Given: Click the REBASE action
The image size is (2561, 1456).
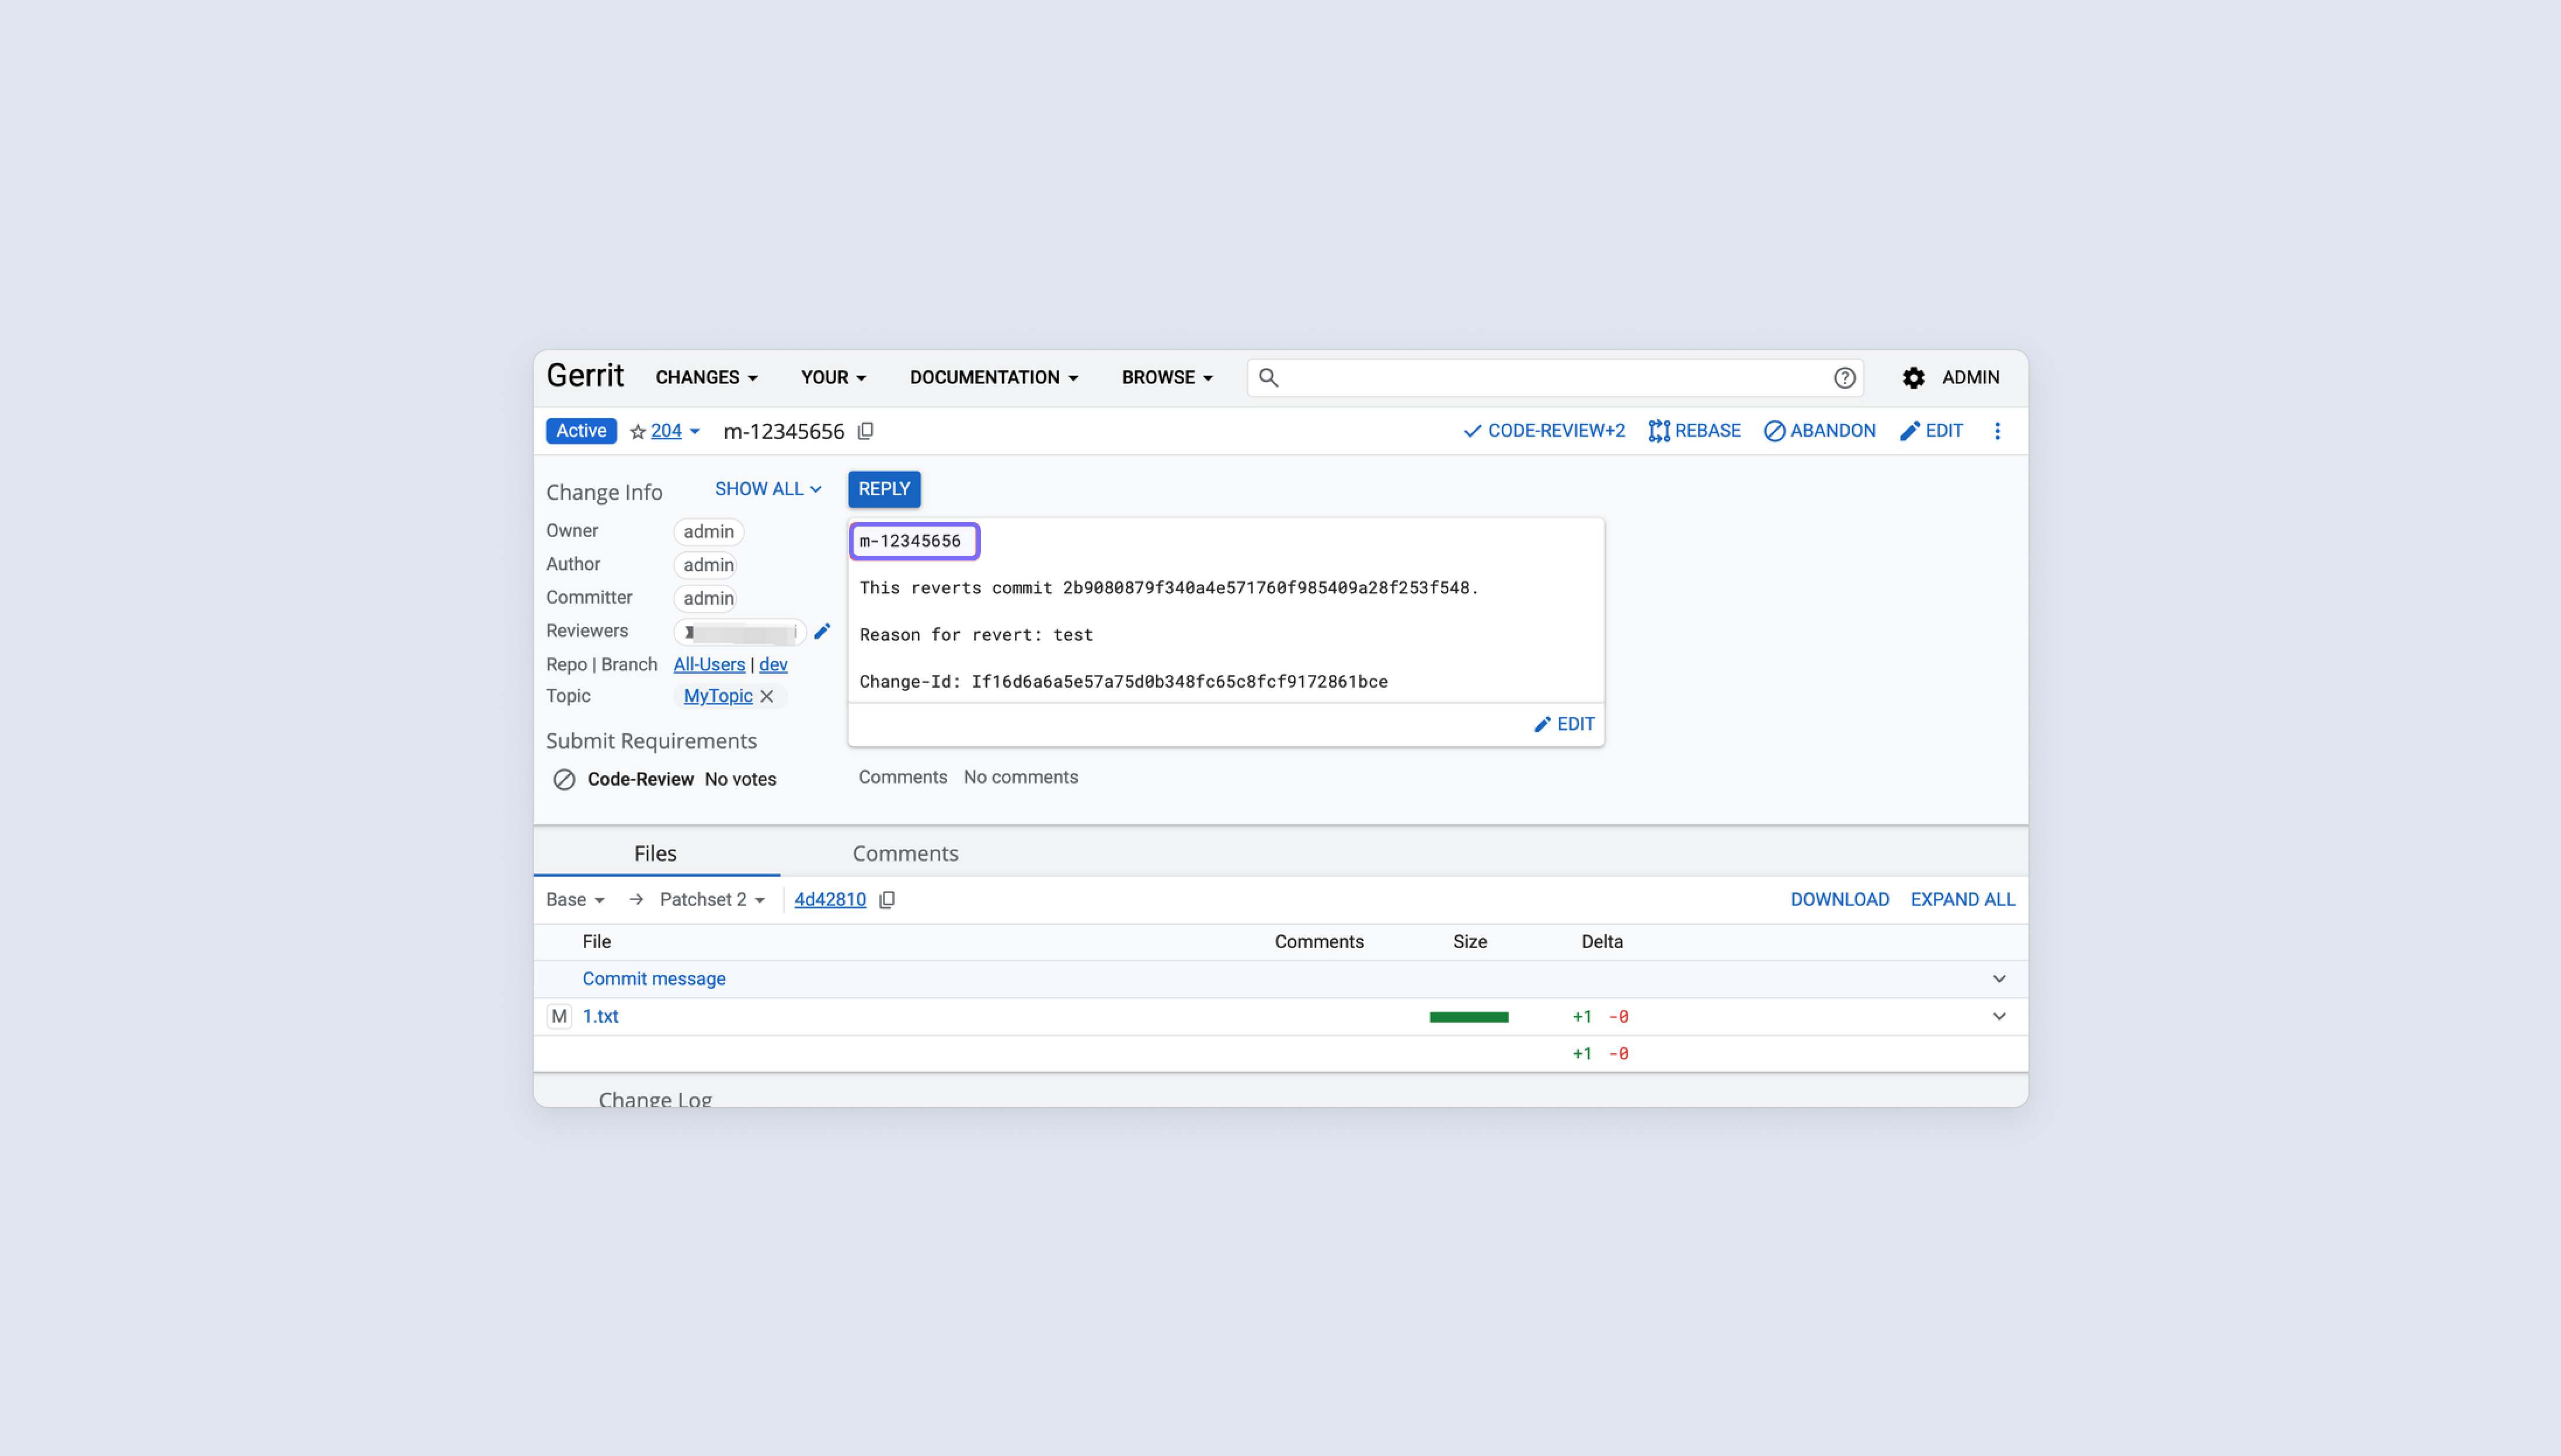Looking at the screenshot, I should pos(1694,431).
